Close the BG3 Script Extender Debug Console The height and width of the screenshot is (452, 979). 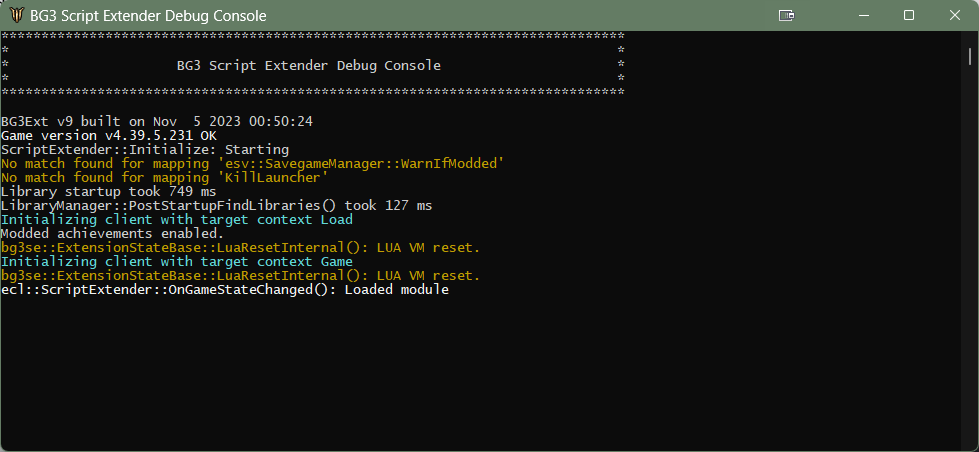(x=955, y=16)
